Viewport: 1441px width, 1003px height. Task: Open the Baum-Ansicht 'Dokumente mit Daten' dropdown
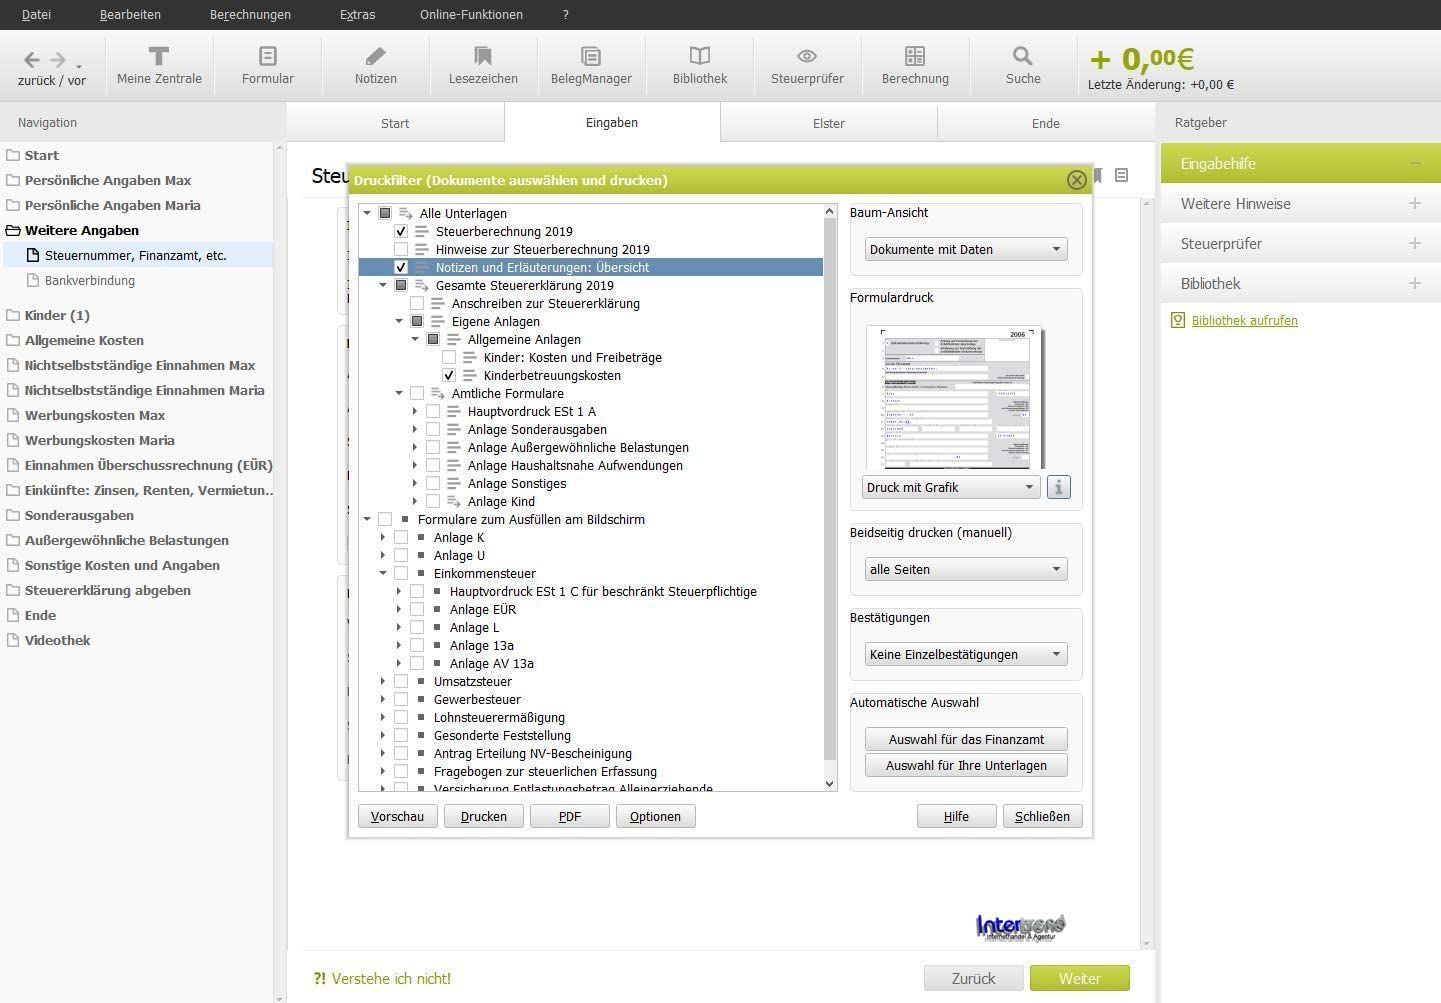965,249
